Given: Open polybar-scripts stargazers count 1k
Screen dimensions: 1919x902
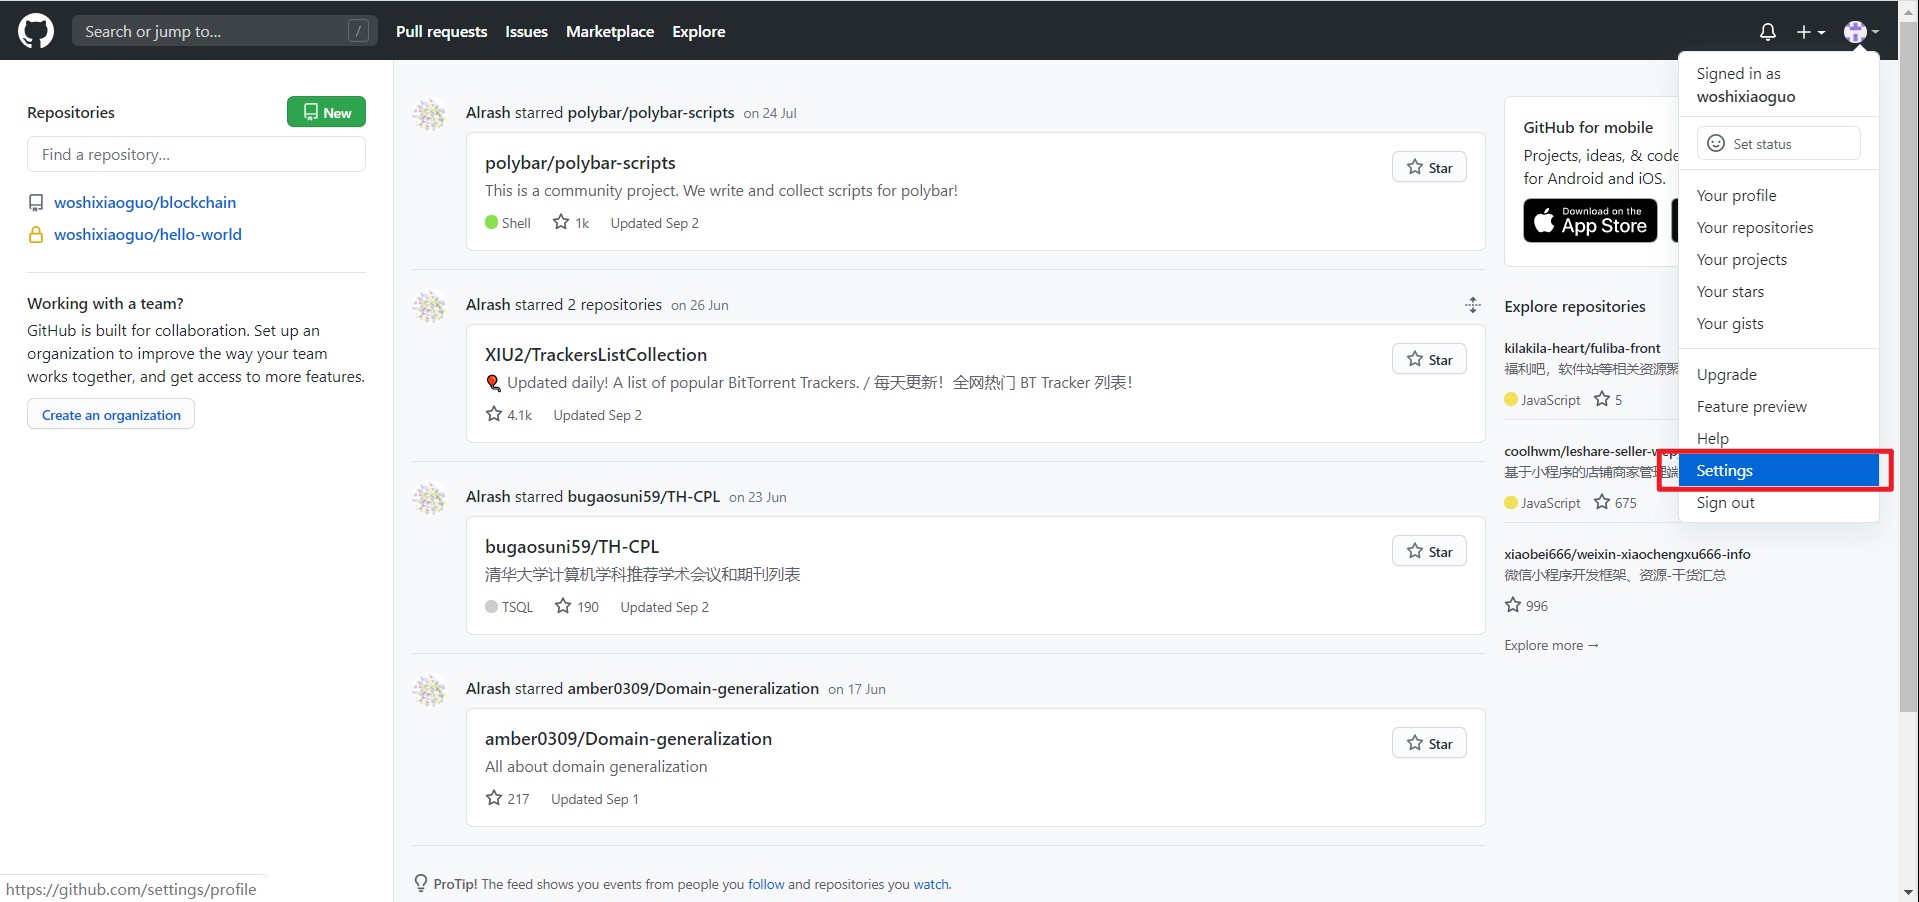Looking at the screenshot, I should [571, 223].
